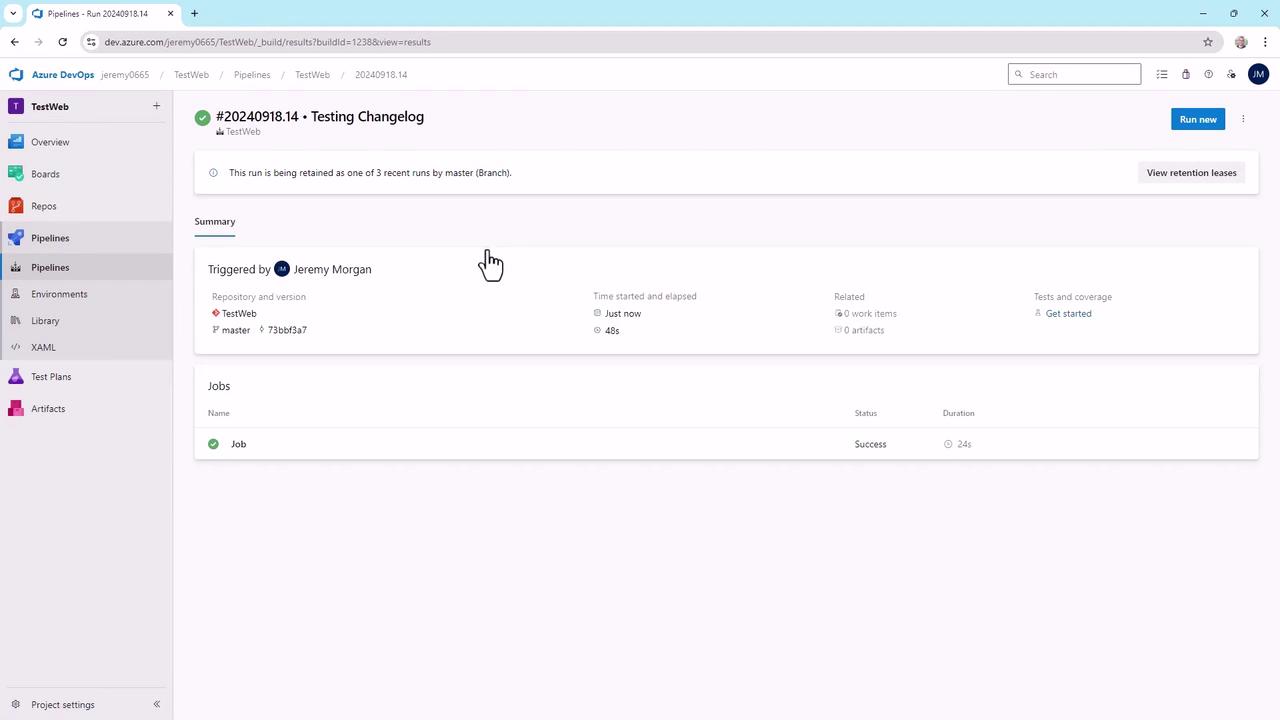Click the 48s elapsed time
The image size is (1280, 720).
coord(612,331)
